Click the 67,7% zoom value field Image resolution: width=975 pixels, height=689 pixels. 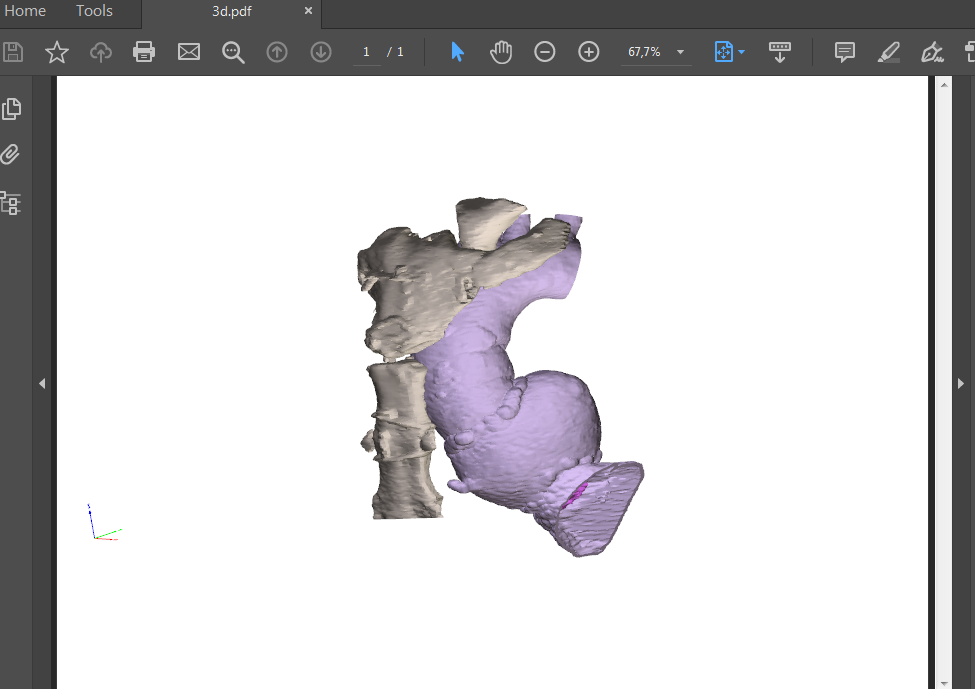tap(644, 52)
